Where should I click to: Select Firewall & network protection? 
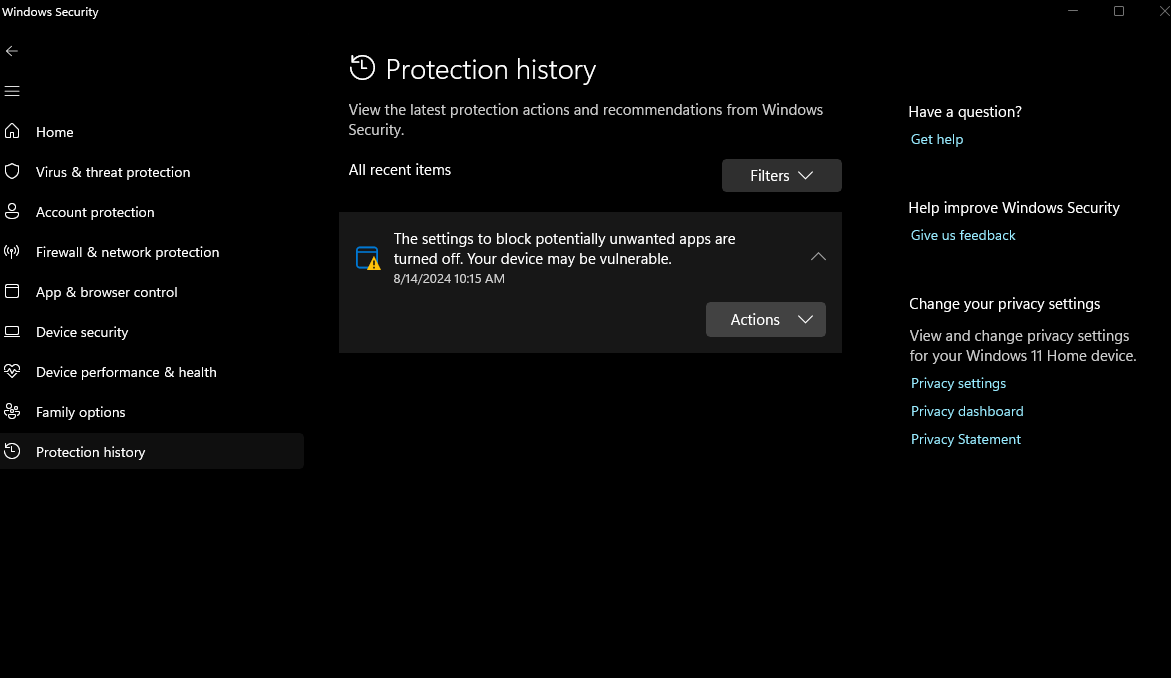(x=152, y=252)
